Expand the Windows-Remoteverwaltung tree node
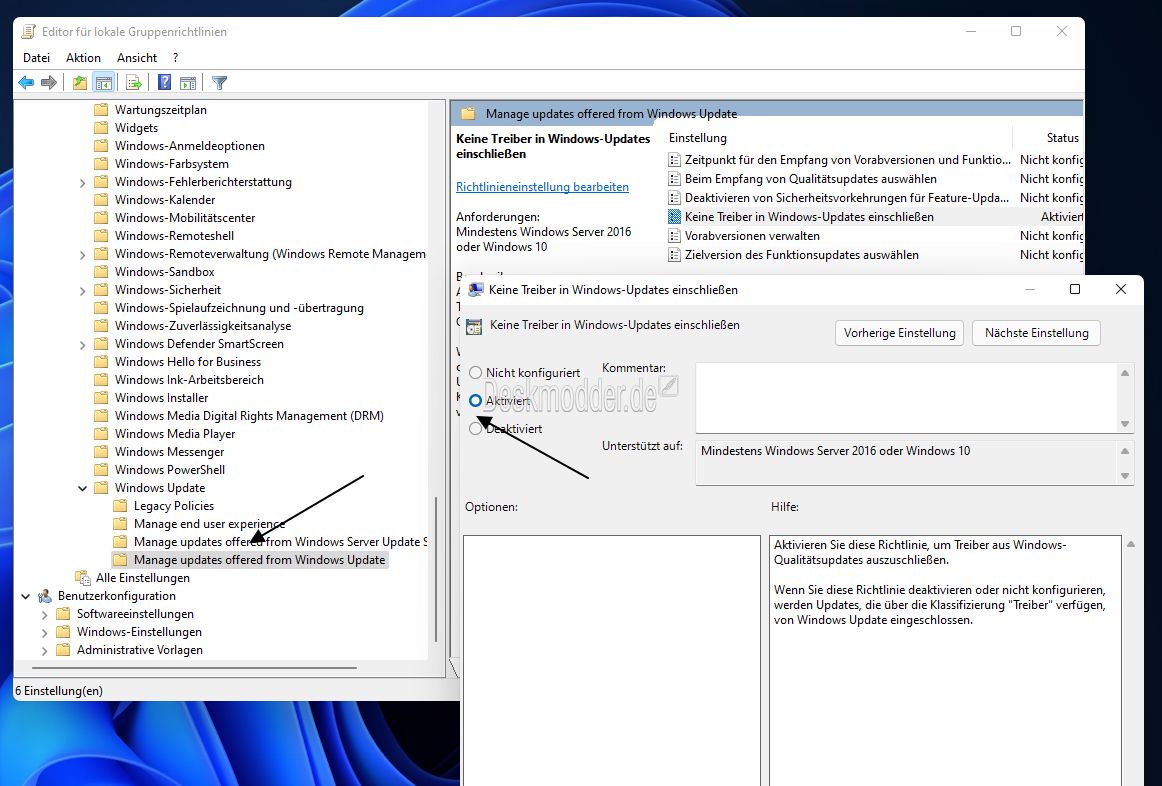Viewport: 1162px width, 786px height. pos(82,254)
